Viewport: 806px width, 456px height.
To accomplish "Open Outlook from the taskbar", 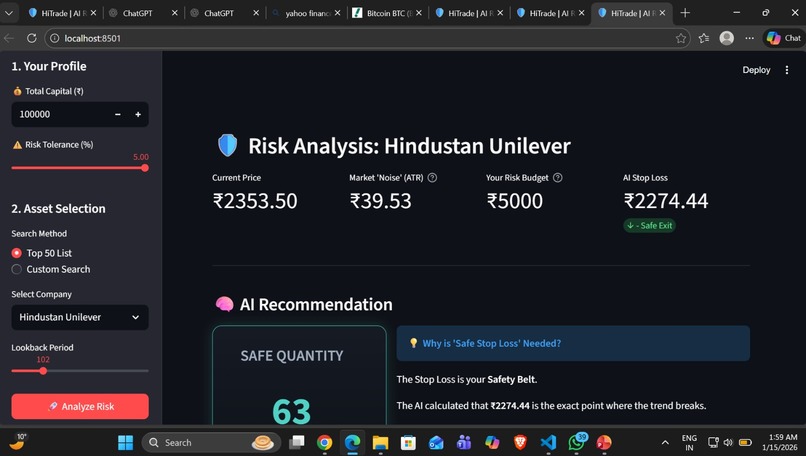I will pyautogui.click(x=436, y=443).
